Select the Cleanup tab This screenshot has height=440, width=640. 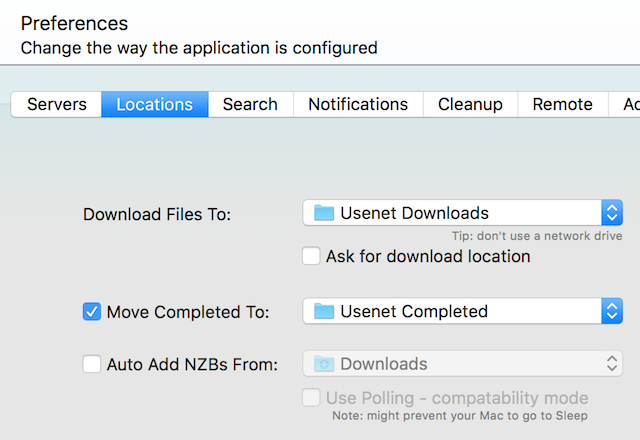coord(470,104)
